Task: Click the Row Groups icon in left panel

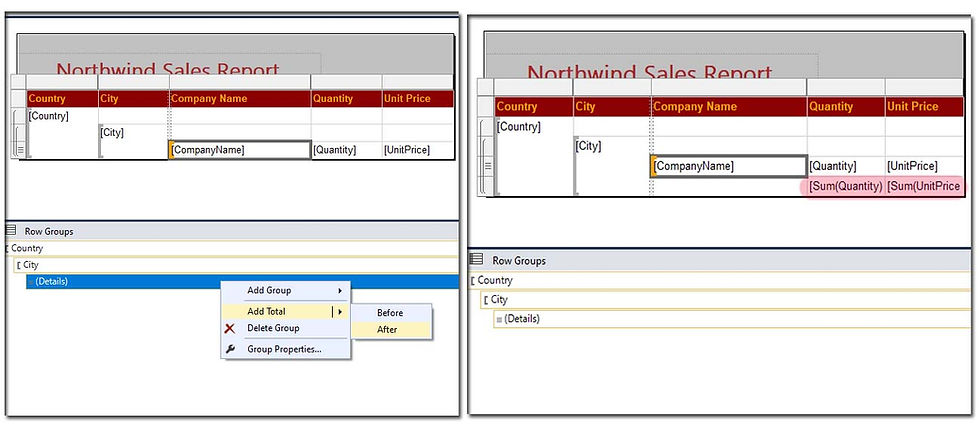Action: (x=11, y=231)
